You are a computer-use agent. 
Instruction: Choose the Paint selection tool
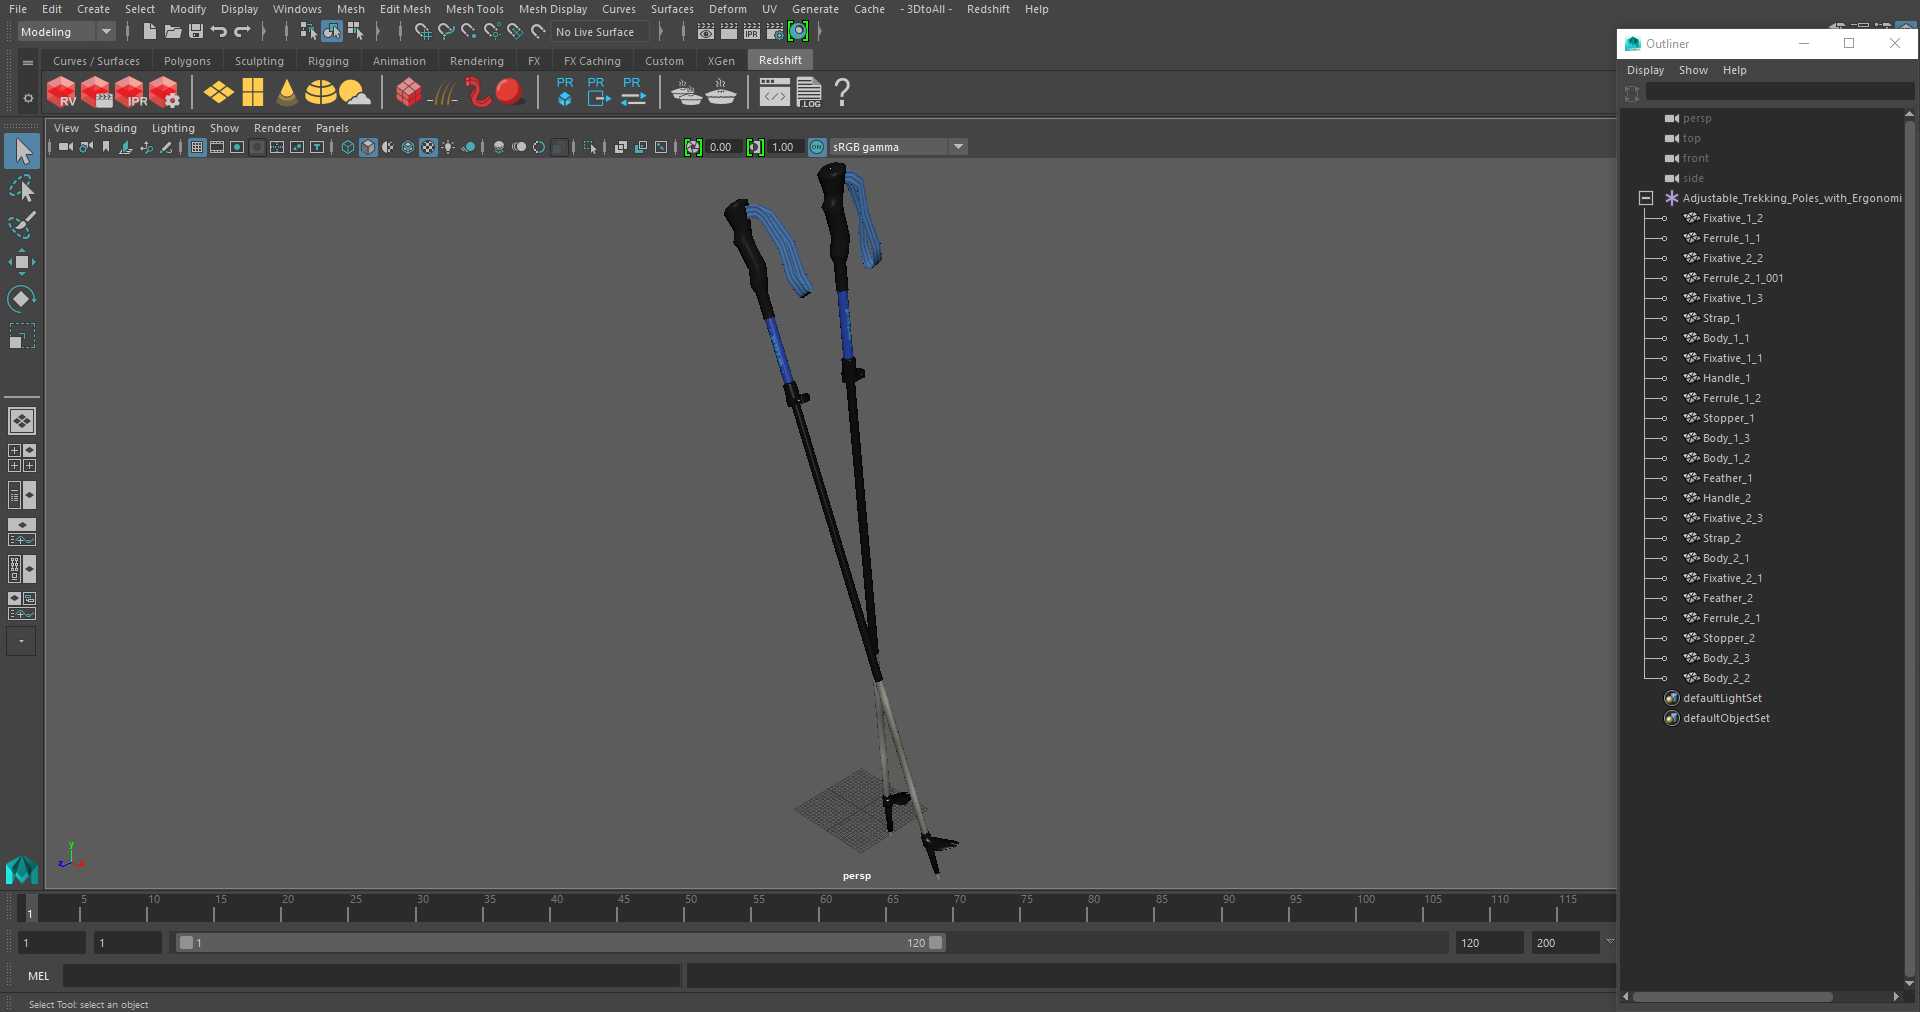(22, 225)
